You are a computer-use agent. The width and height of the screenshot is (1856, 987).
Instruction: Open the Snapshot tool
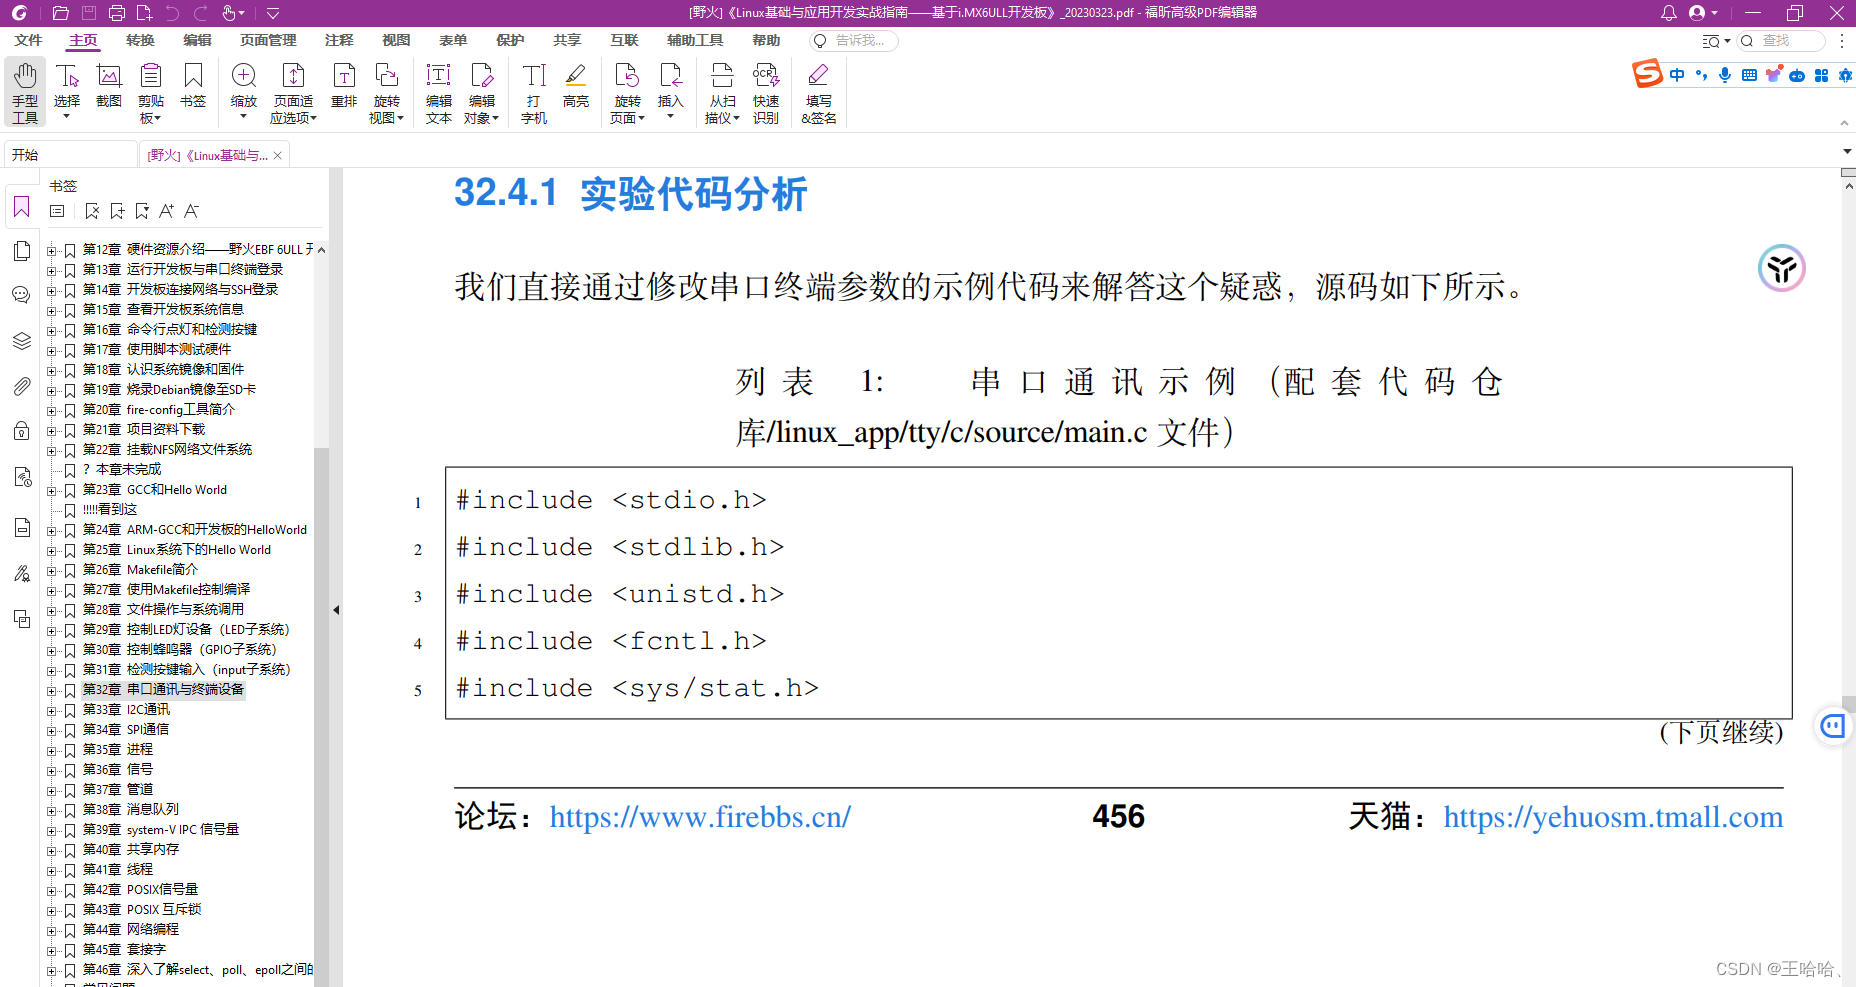(109, 86)
